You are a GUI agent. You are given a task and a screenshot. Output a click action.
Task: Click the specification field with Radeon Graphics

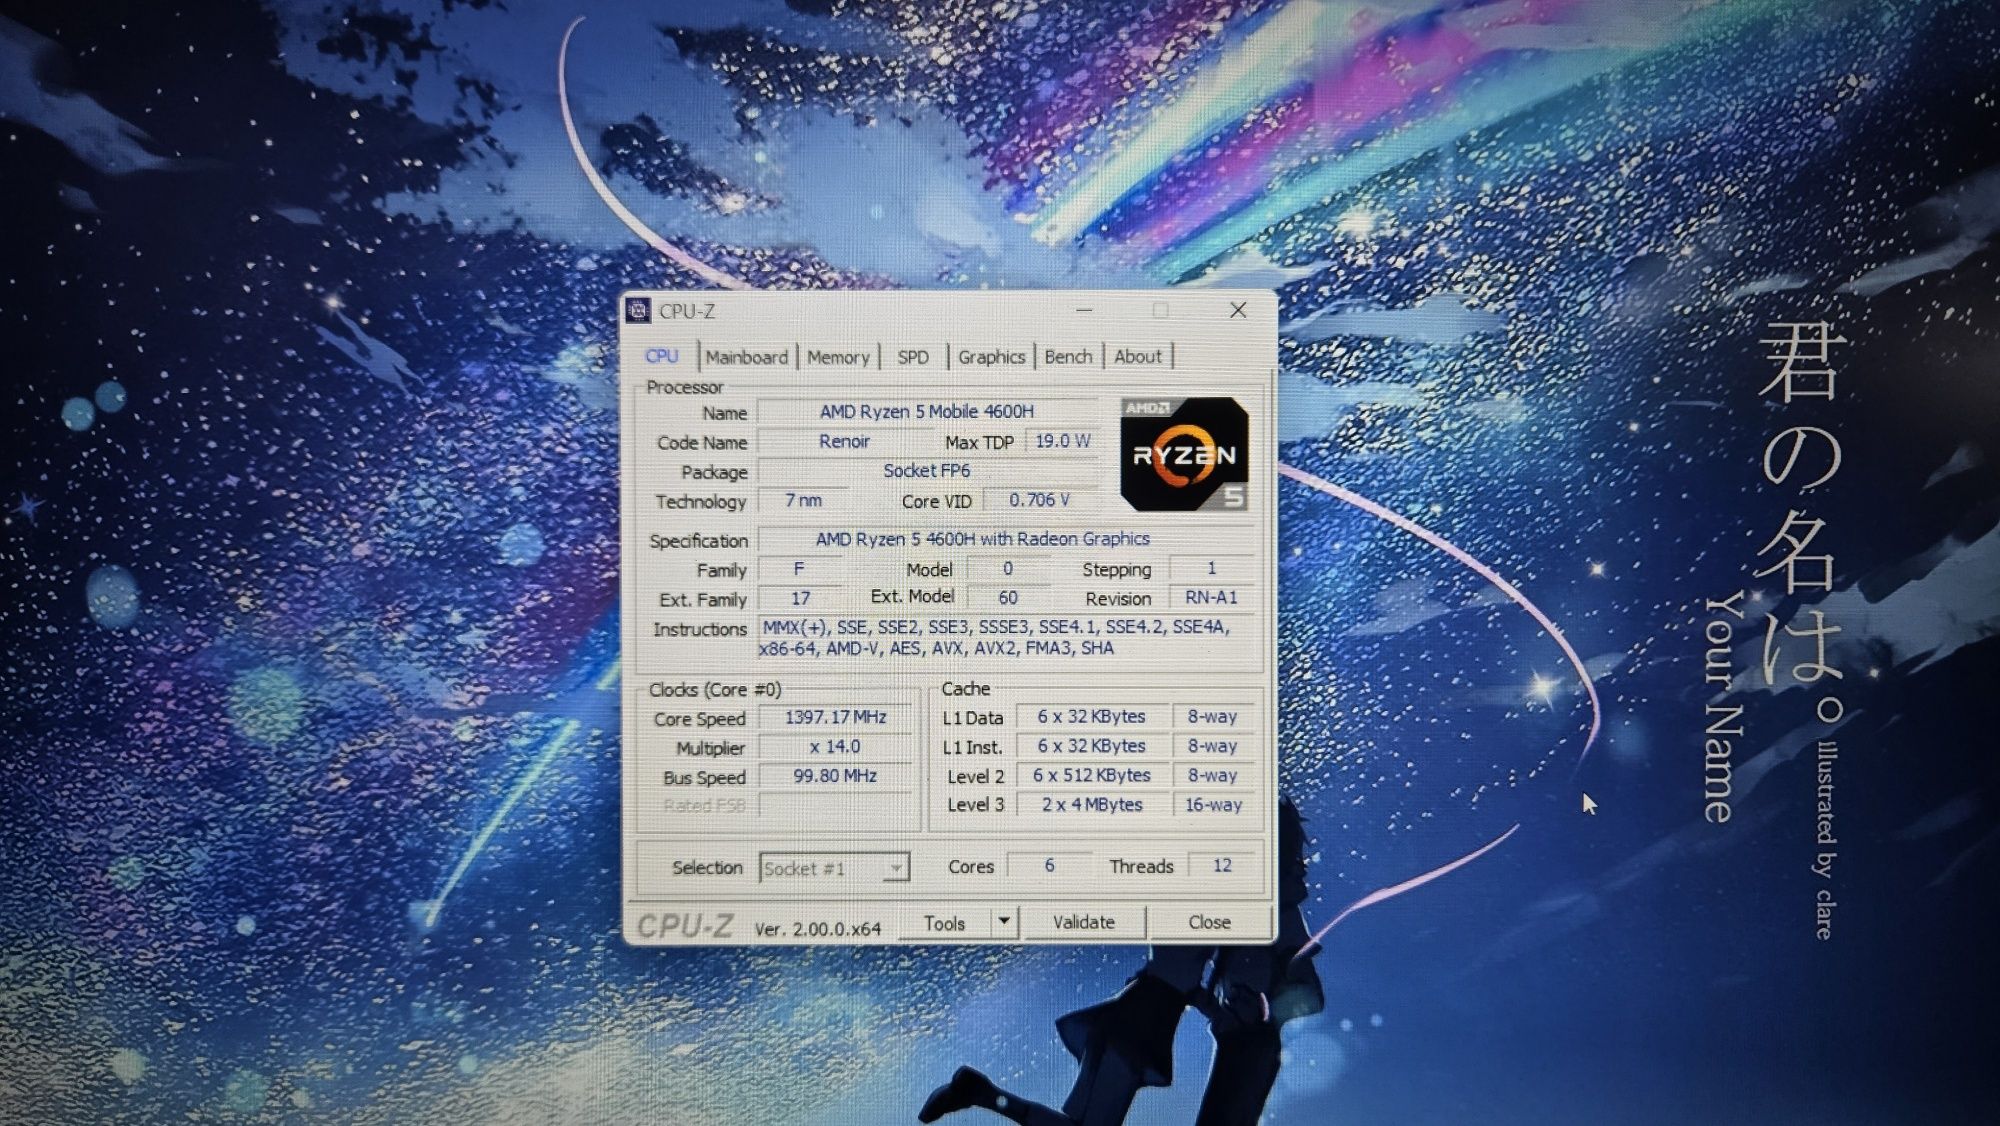(1005, 539)
